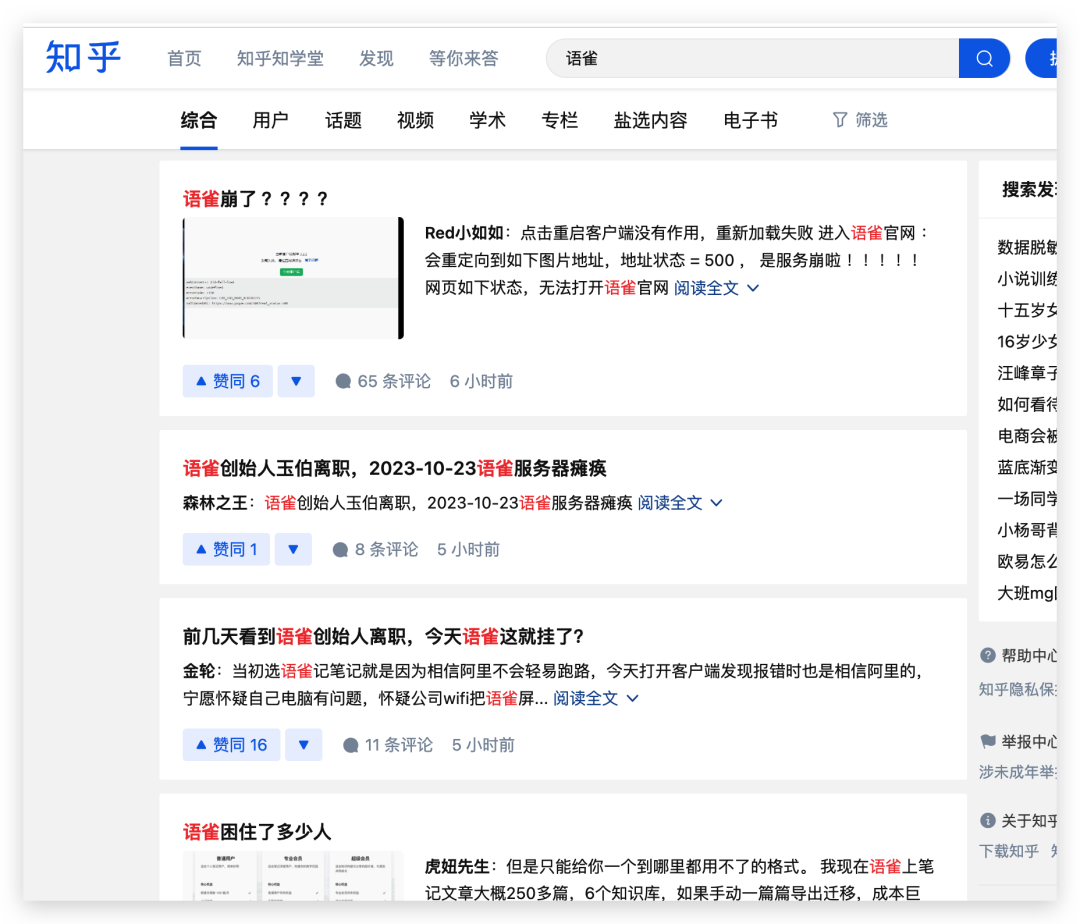This screenshot has height=924, width=1080.
Task: Open 发现 in top navigation
Action: pos(376,59)
